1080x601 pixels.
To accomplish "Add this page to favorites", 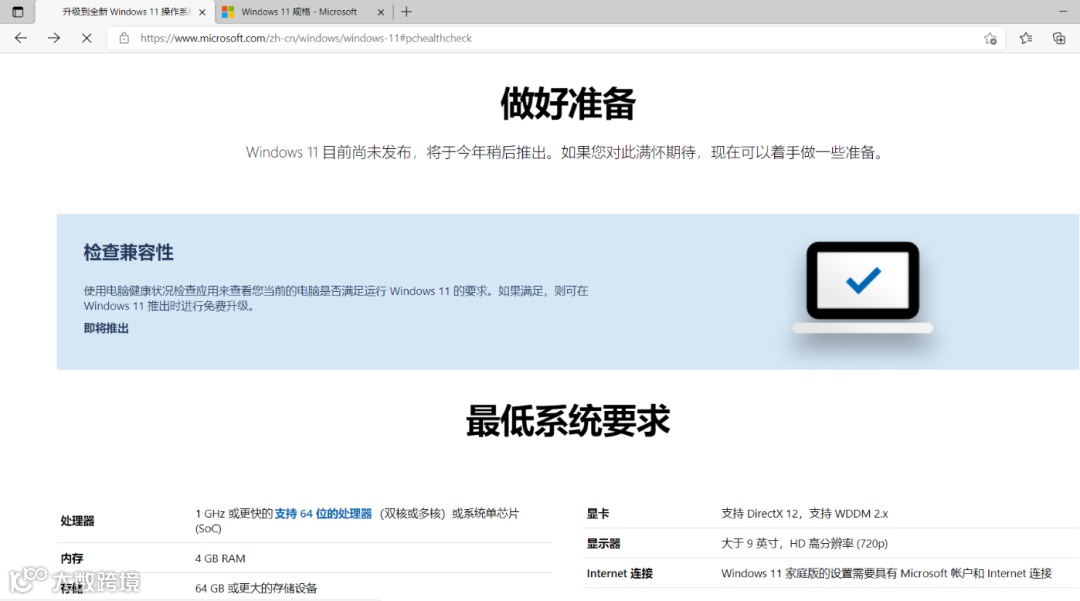I will (990, 39).
